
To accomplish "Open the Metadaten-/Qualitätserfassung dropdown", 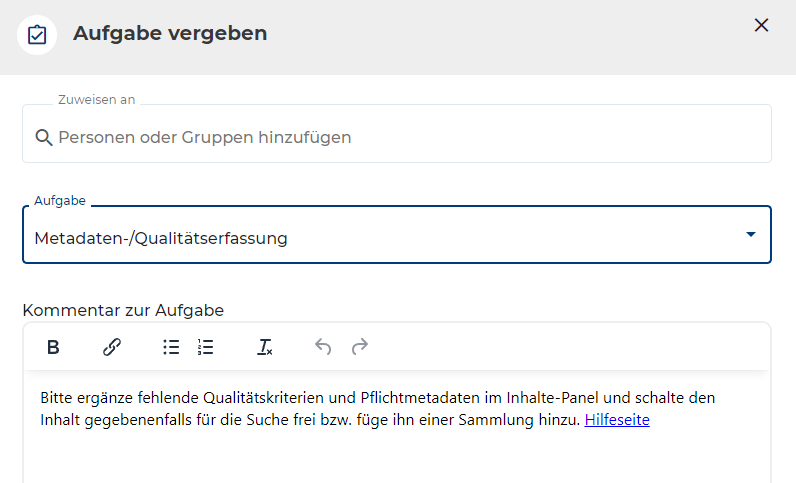I will click(x=380, y=238).
